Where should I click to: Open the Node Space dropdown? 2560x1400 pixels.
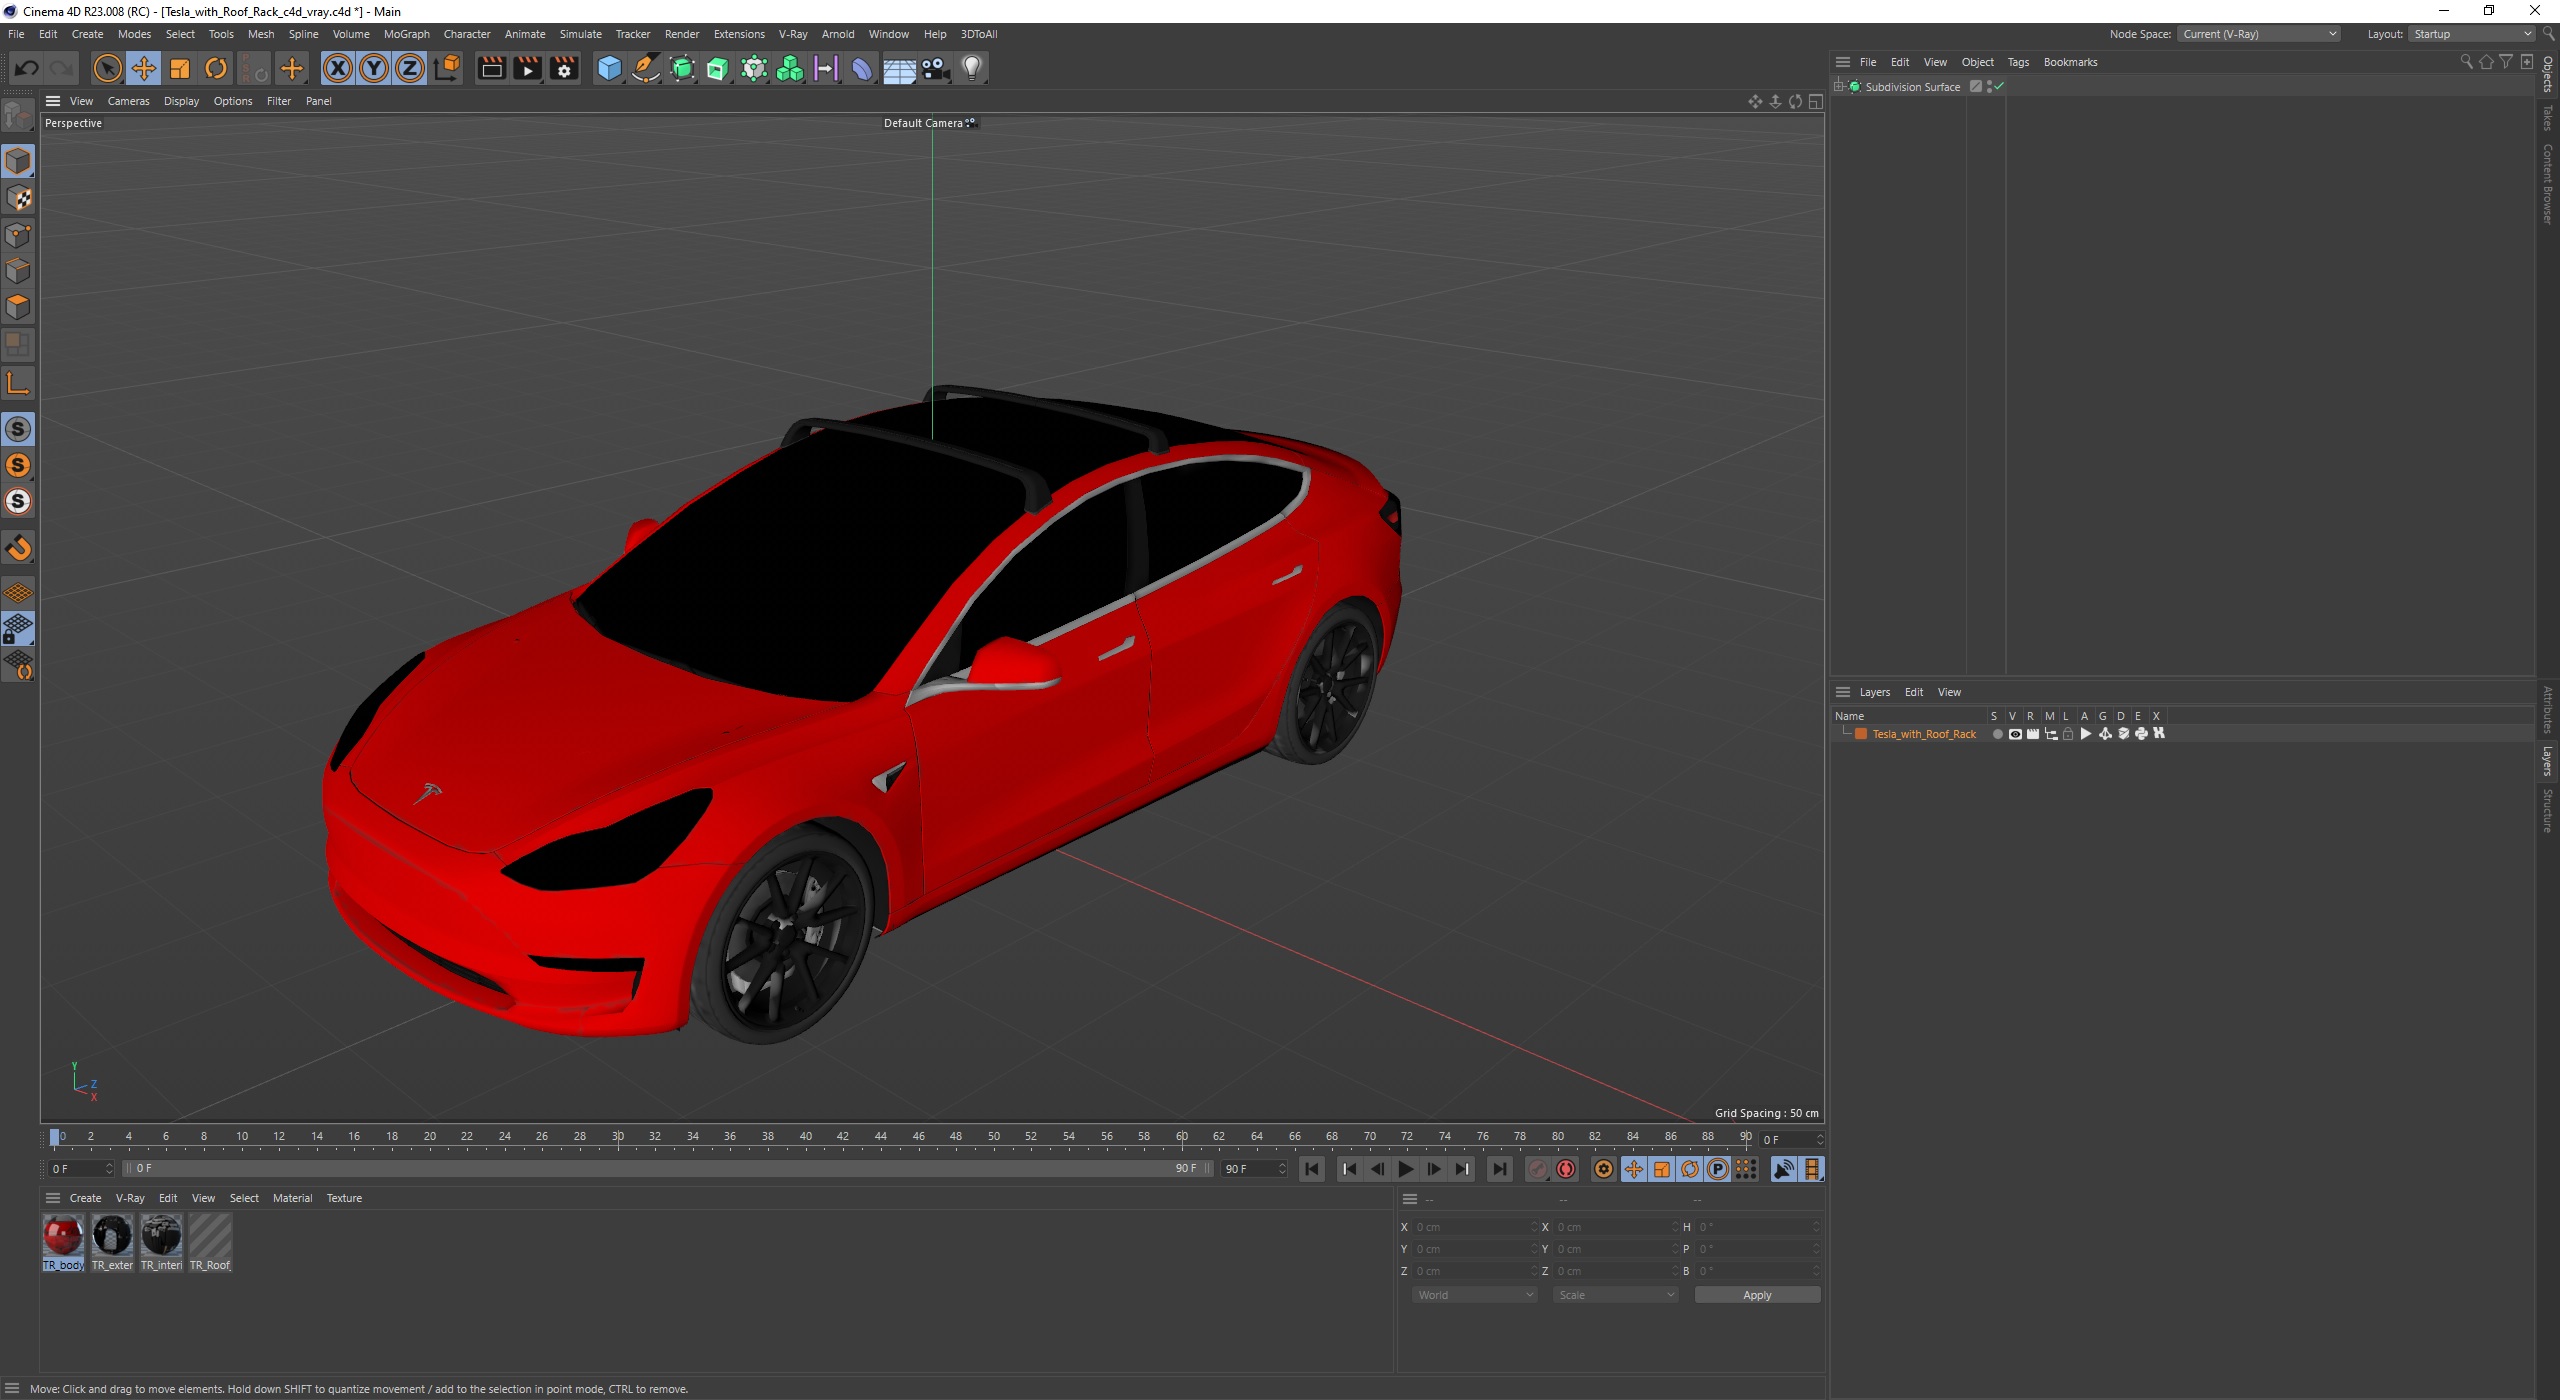click(2259, 34)
